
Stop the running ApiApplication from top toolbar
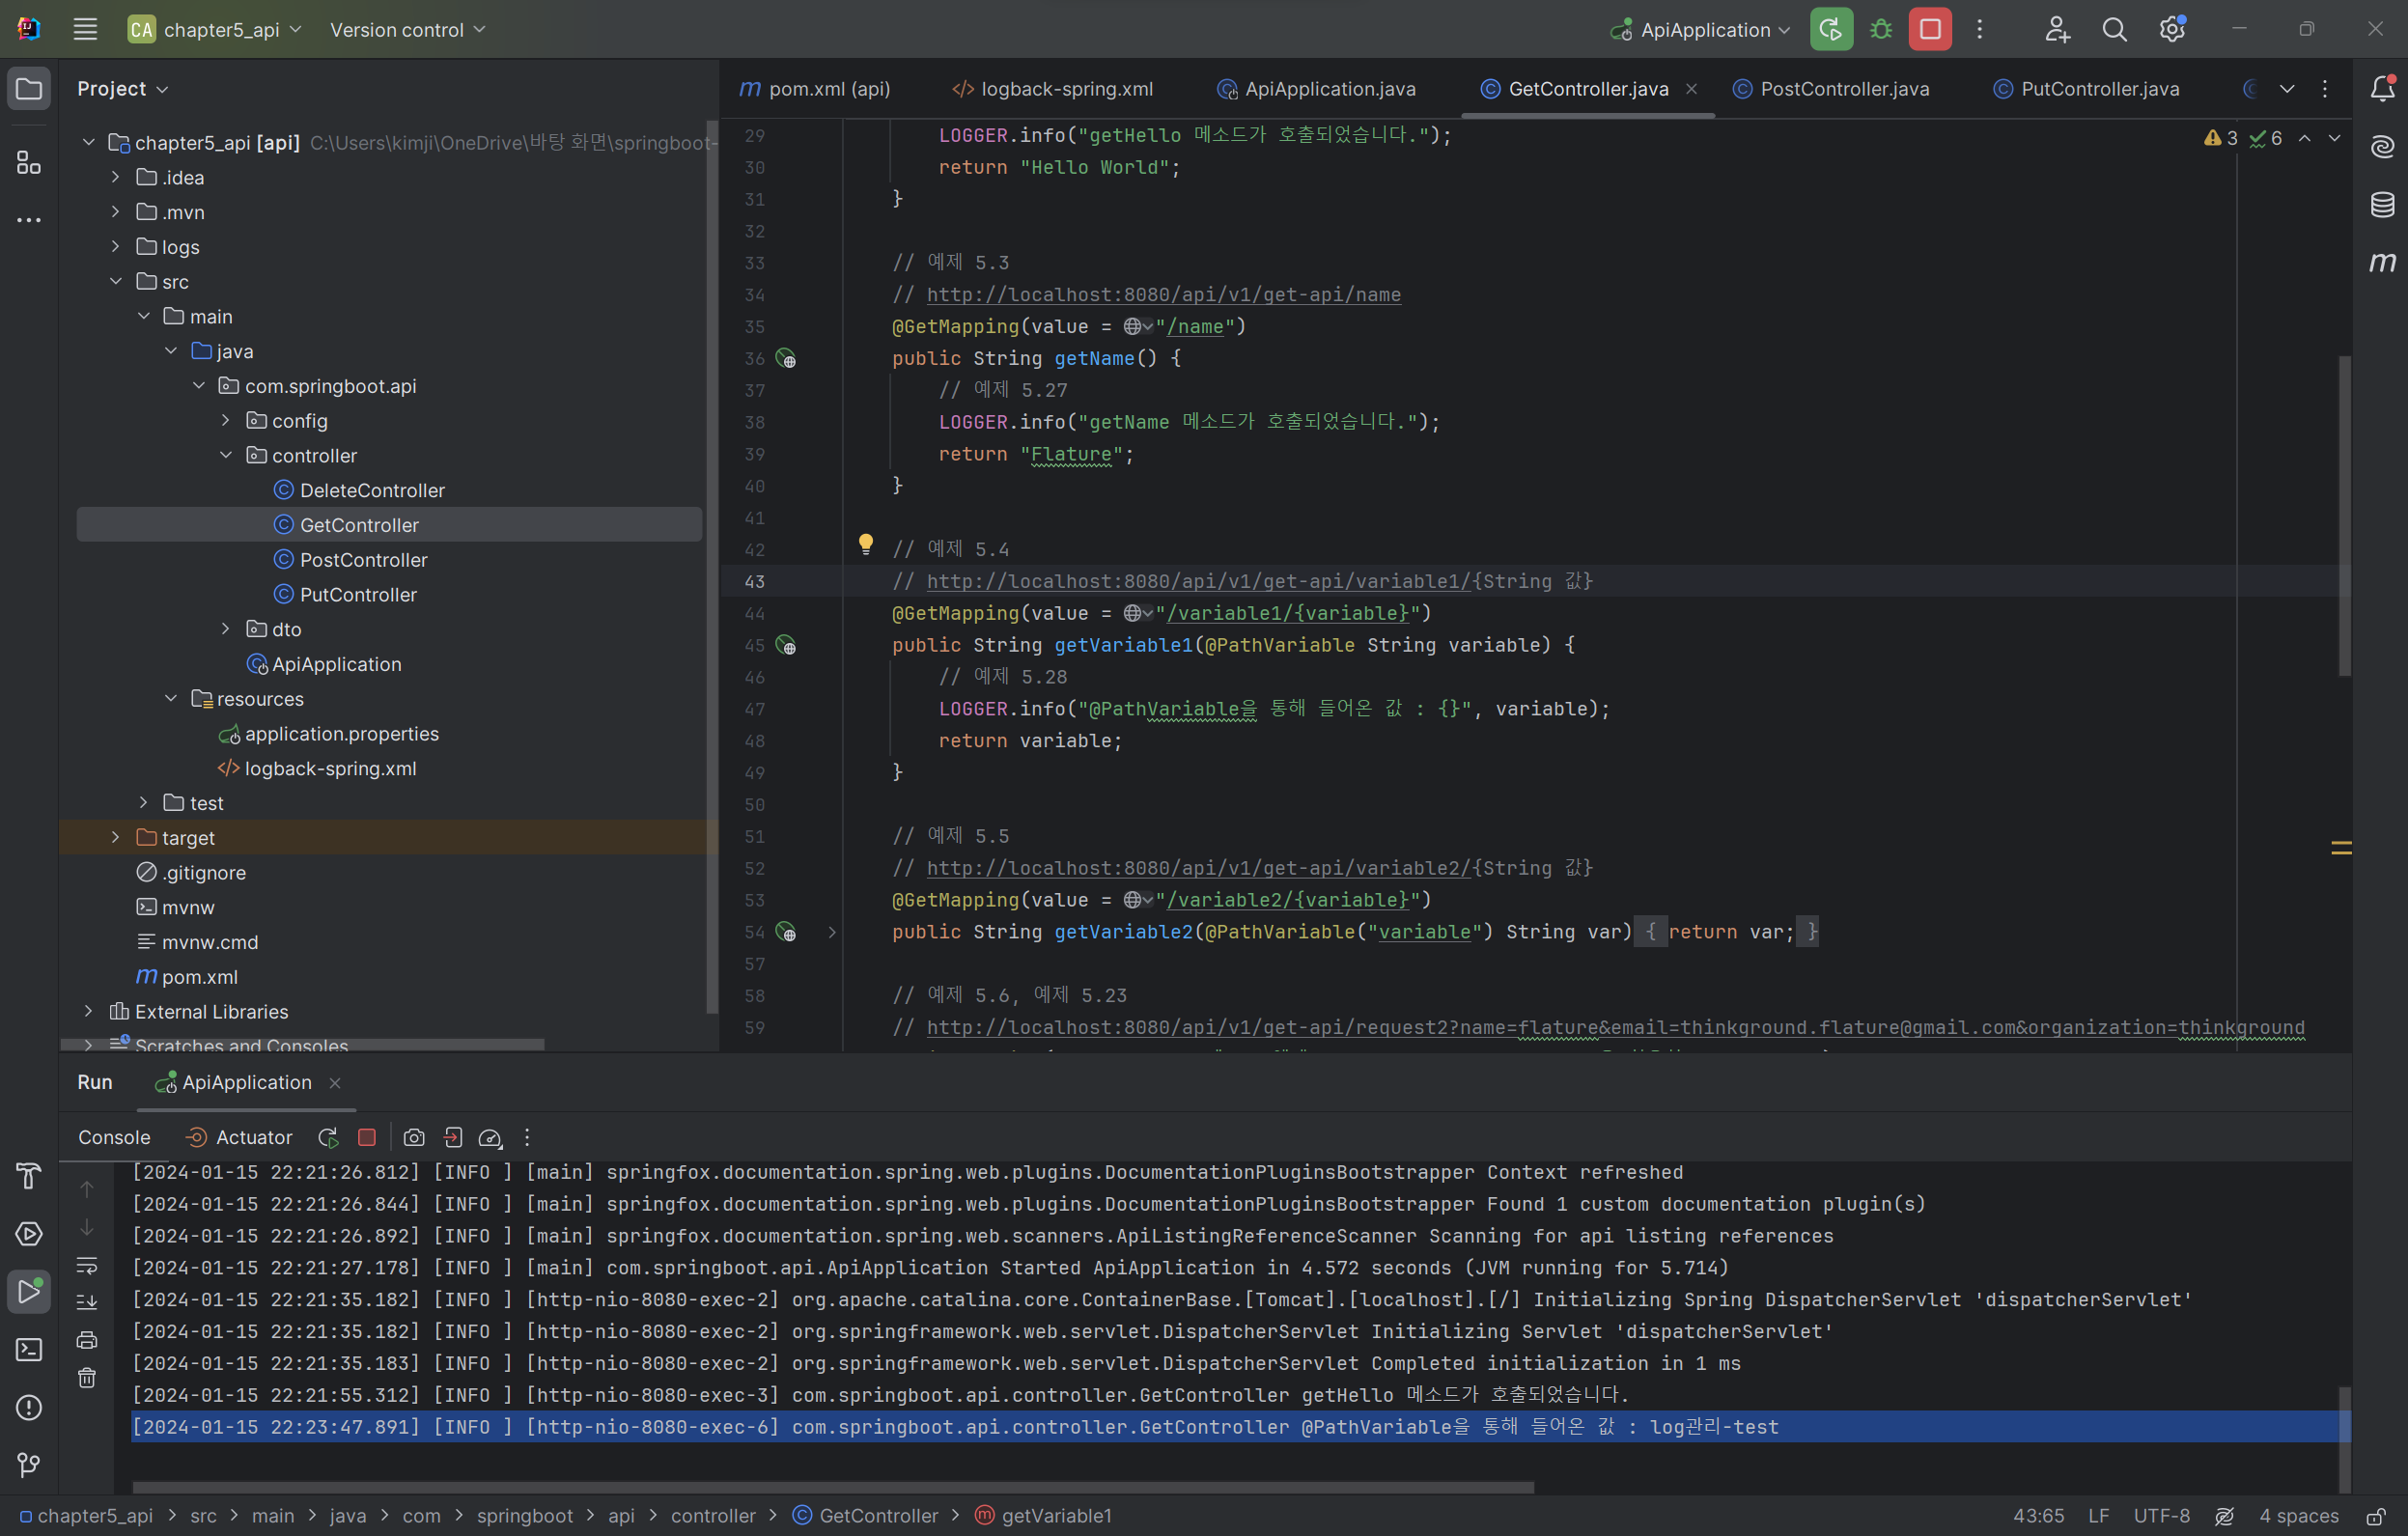click(x=1930, y=30)
